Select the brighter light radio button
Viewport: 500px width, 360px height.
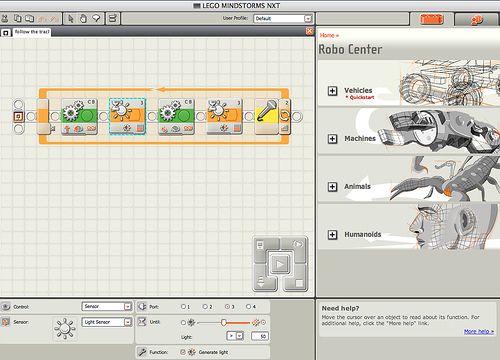coord(263,322)
